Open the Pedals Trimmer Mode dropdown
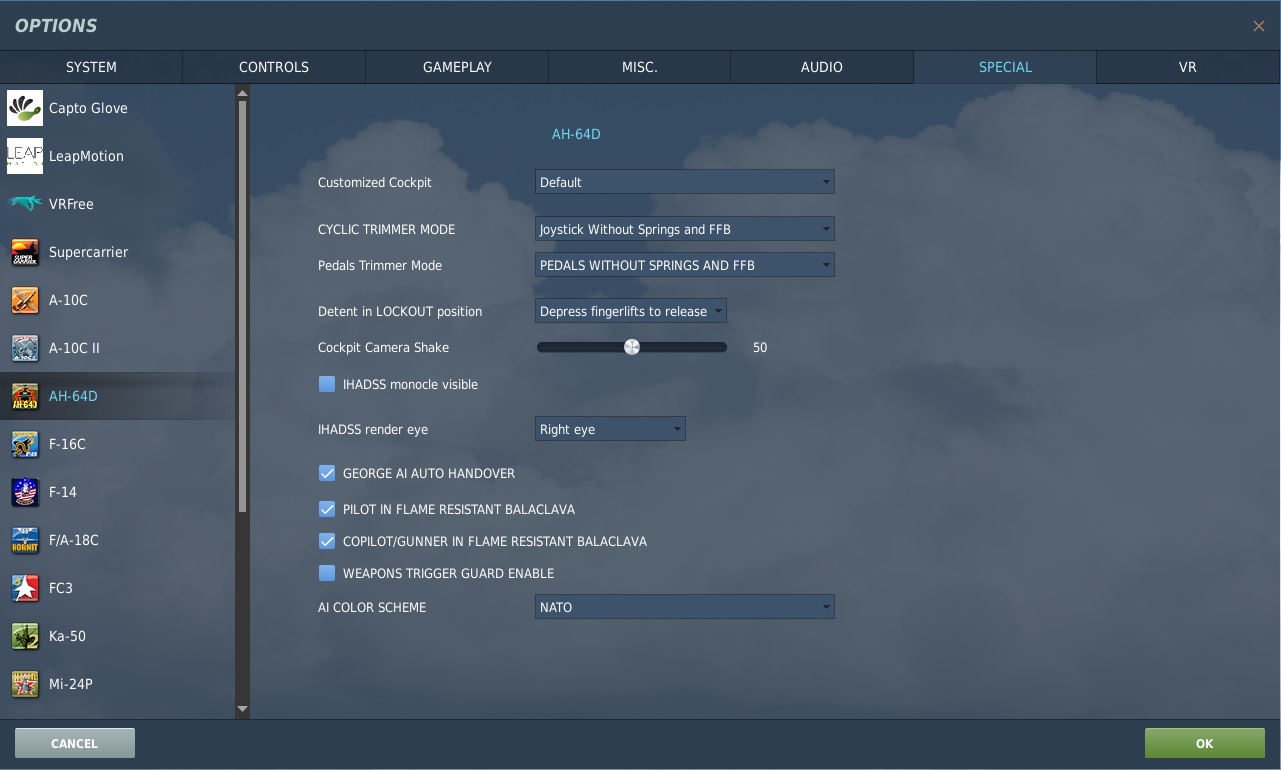This screenshot has height=770, width=1281. (685, 265)
